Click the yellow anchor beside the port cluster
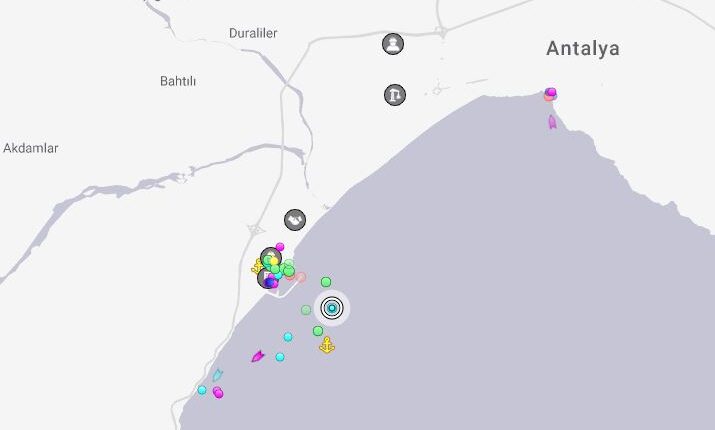Viewport: 715px width, 430px height. coord(257,267)
